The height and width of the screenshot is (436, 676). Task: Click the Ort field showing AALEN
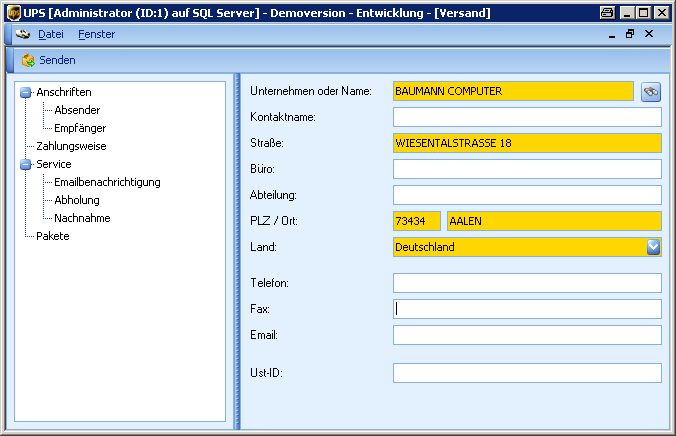coord(554,221)
